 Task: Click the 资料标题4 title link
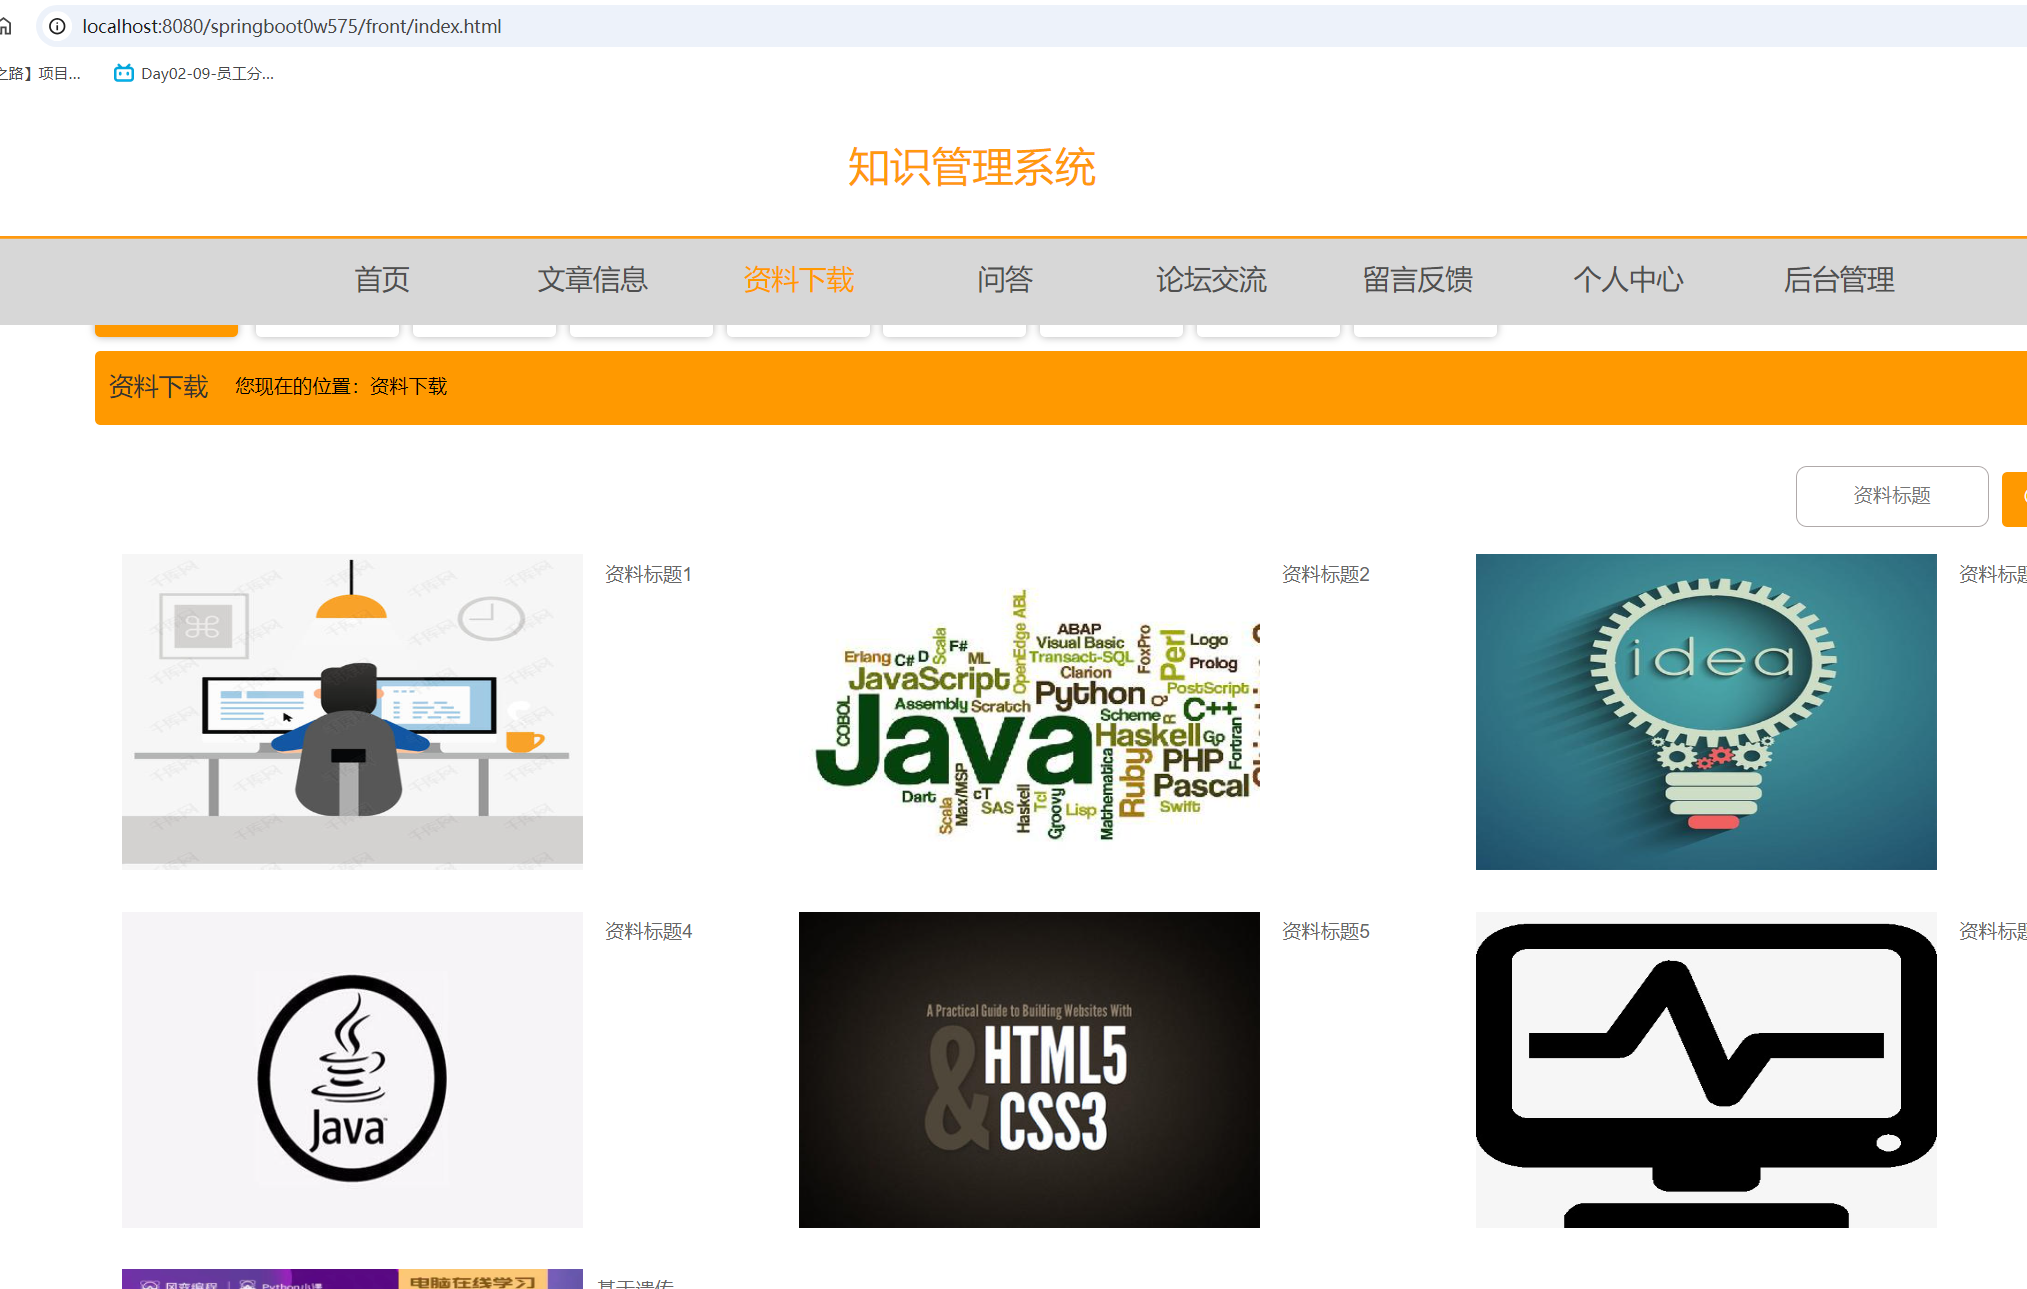(648, 932)
